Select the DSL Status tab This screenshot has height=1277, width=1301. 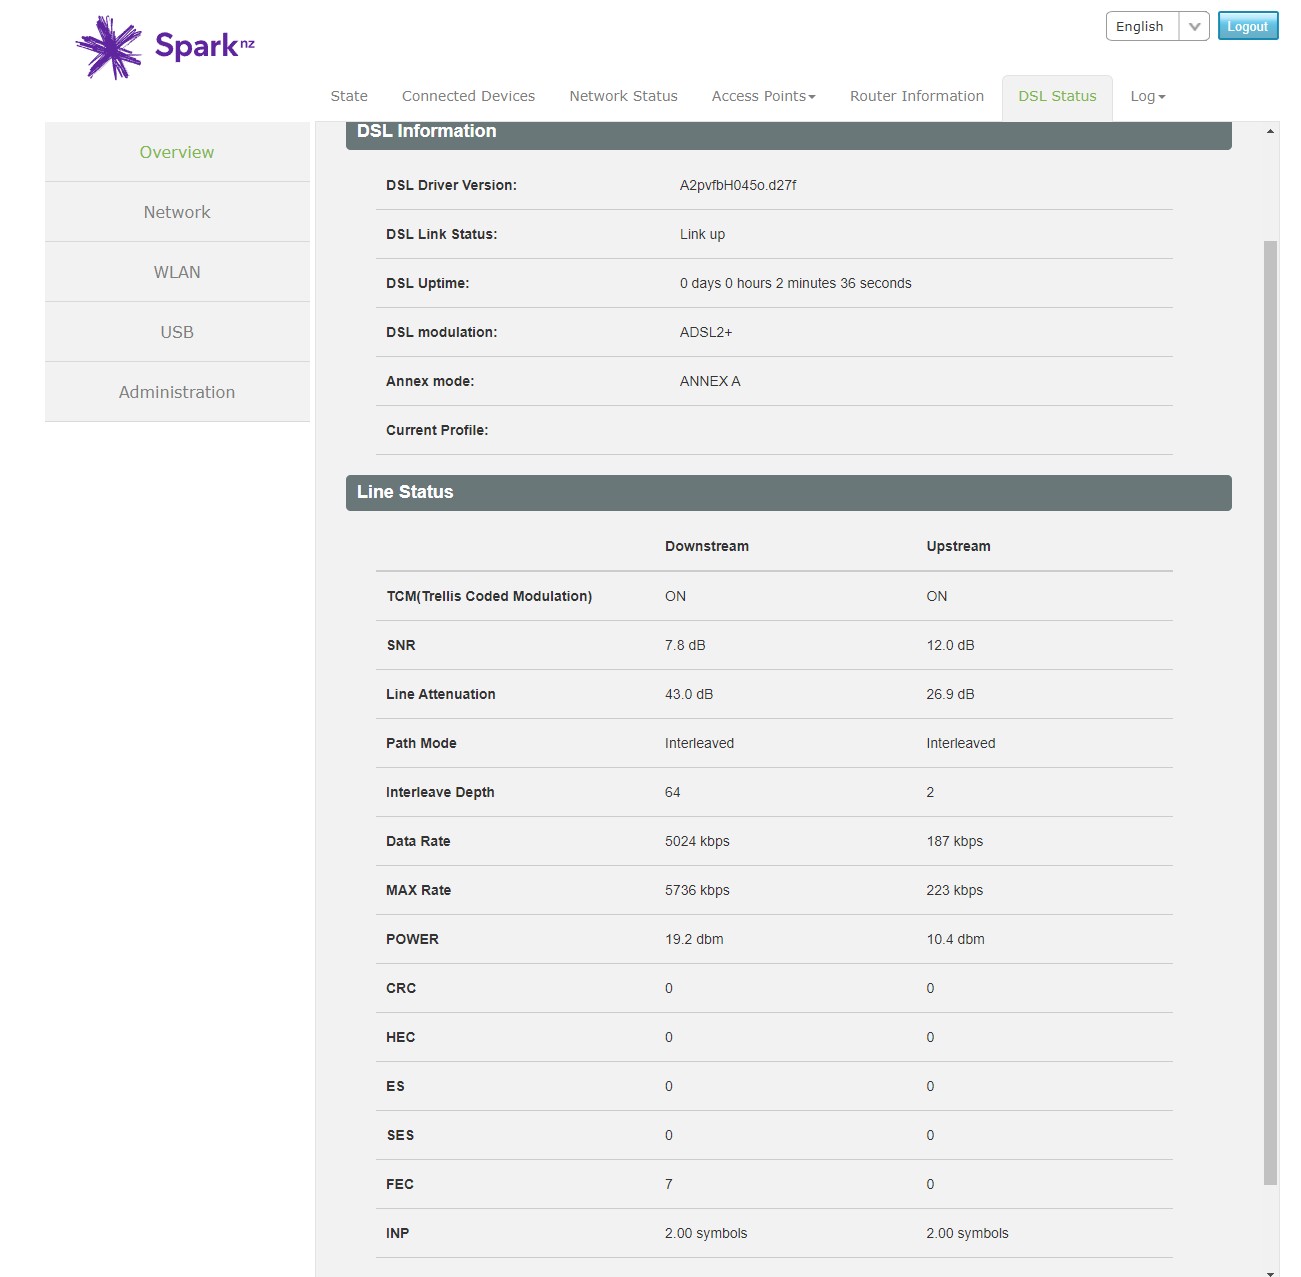coord(1057,97)
